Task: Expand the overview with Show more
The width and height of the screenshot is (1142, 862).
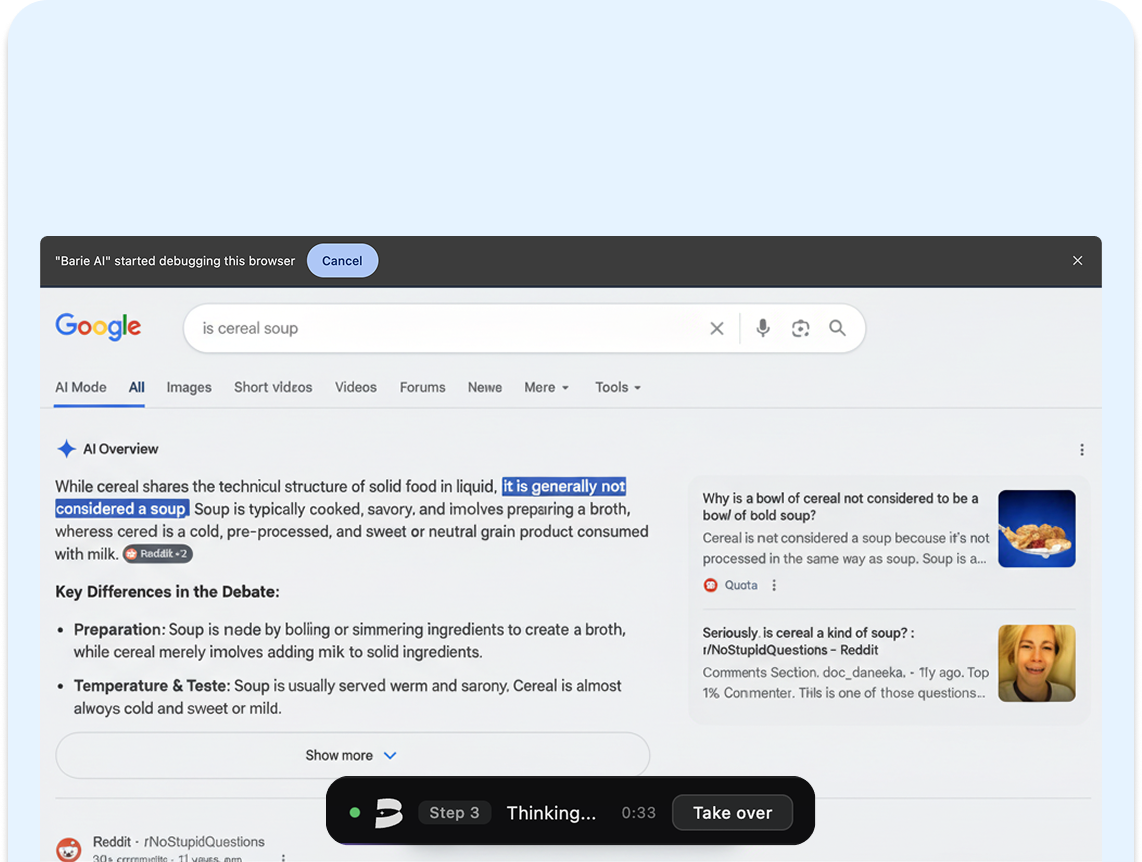Action: click(x=353, y=755)
